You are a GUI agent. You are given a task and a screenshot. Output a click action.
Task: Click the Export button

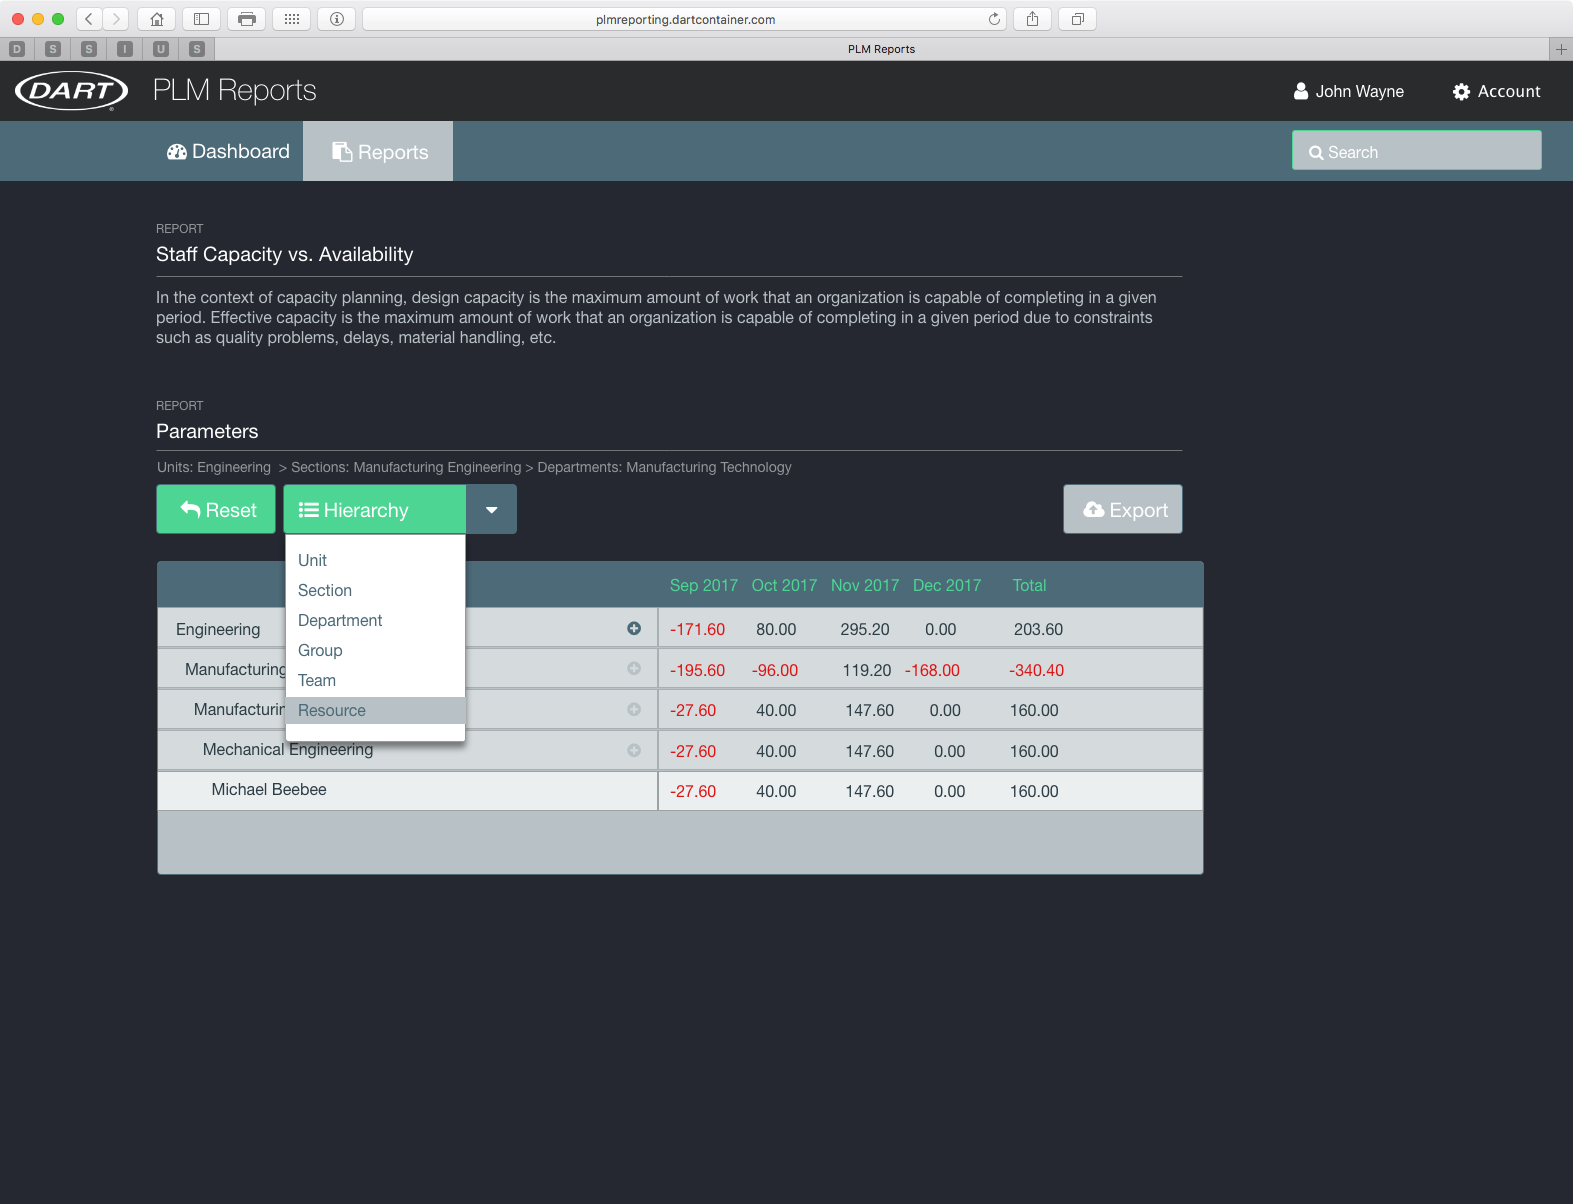[1123, 509]
